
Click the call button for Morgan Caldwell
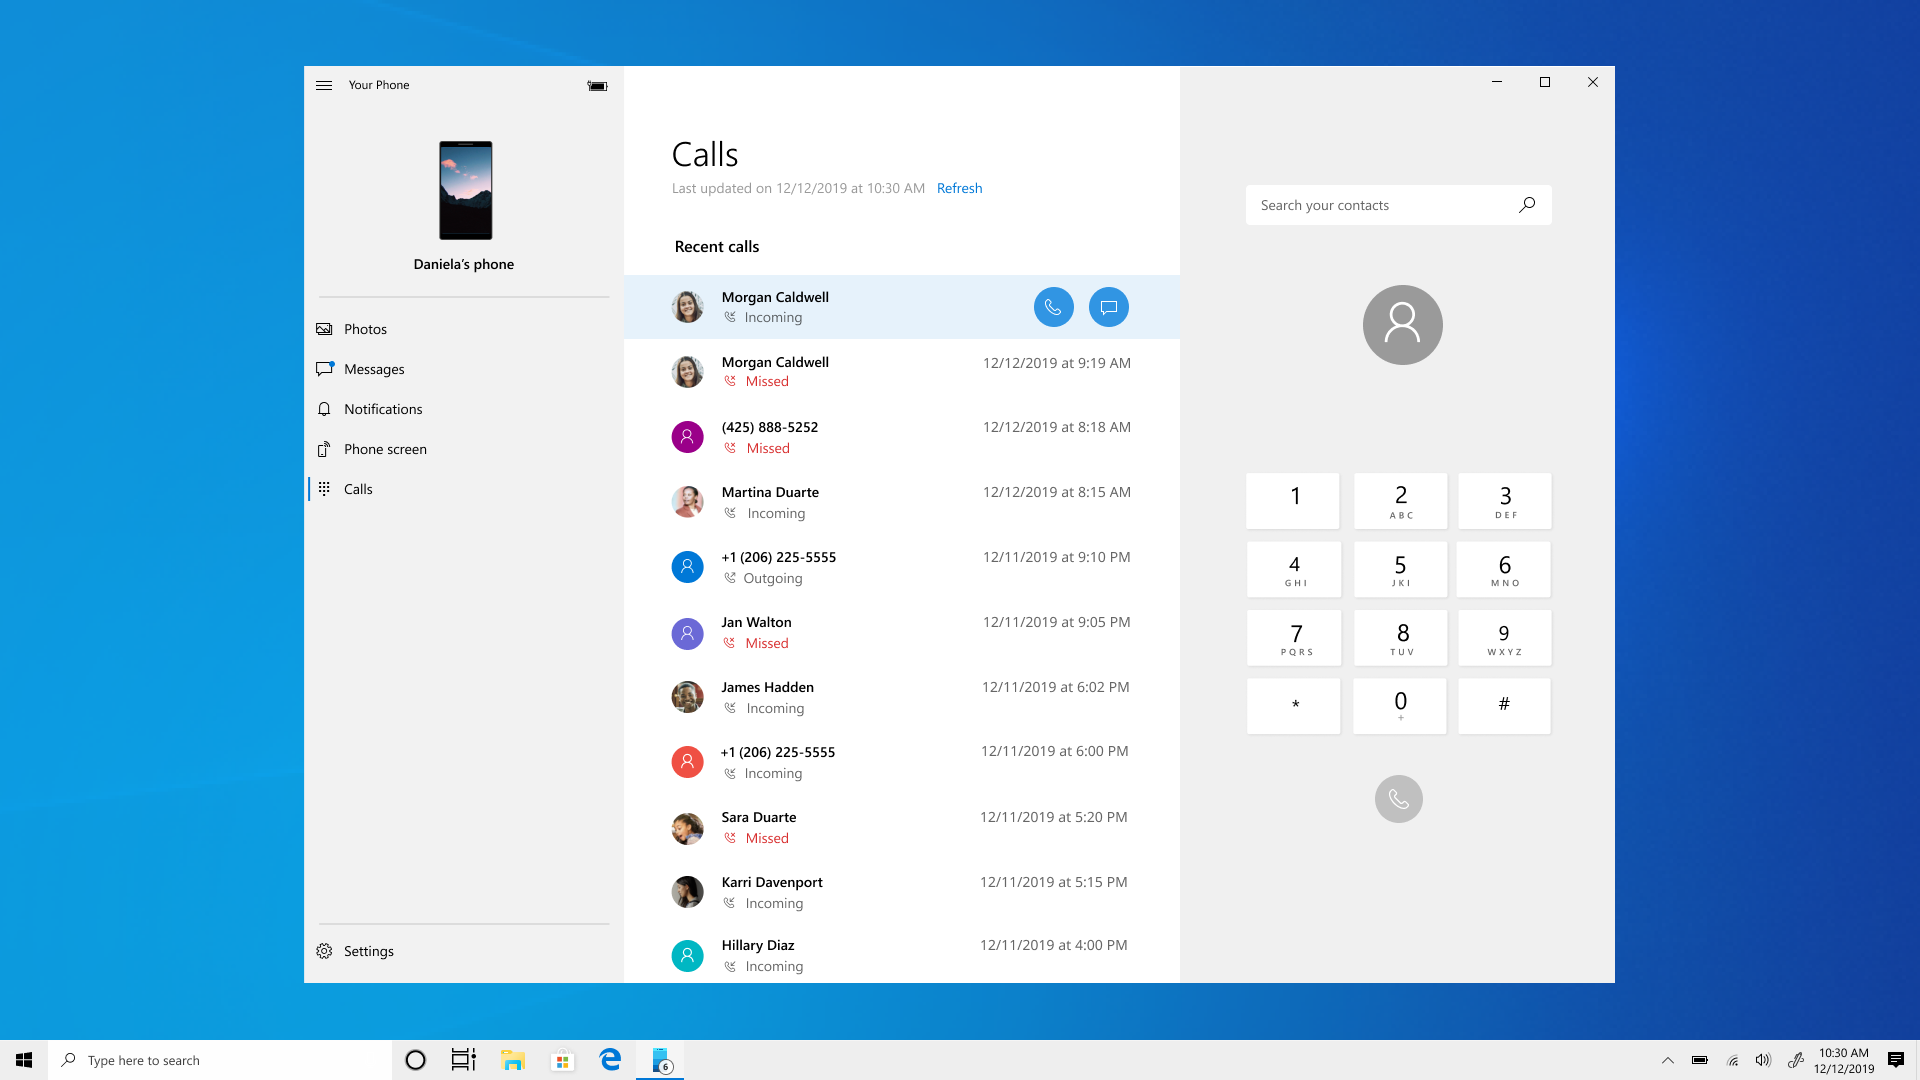1052,306
